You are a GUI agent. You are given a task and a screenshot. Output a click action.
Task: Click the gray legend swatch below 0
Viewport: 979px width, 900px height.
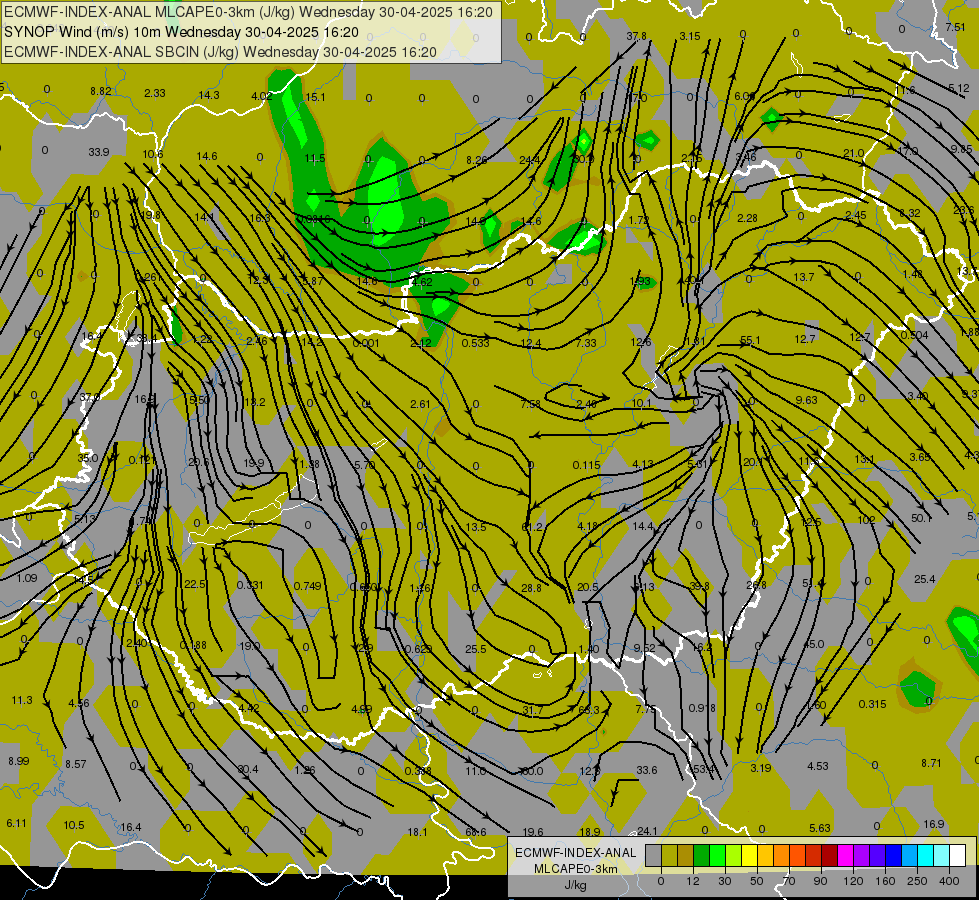[x=653, y=855]
